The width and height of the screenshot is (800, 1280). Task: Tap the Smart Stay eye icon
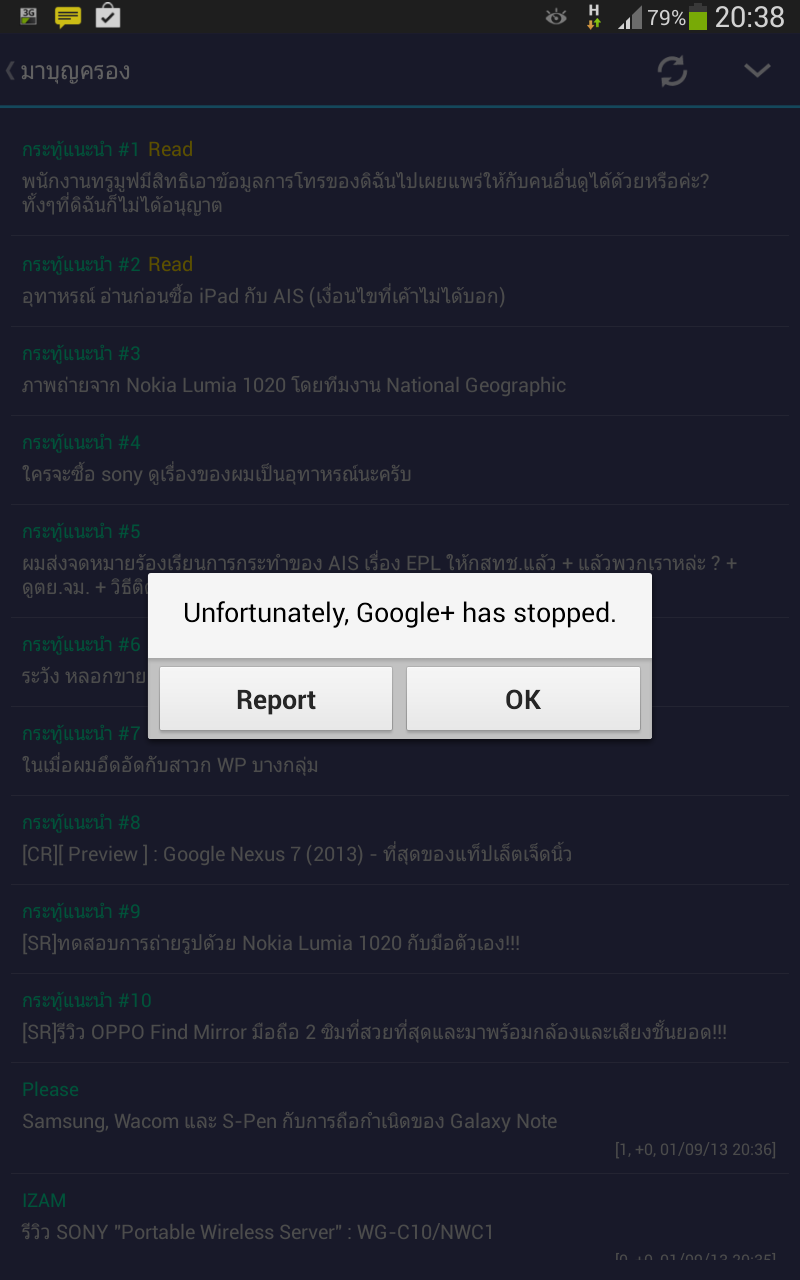556,17
